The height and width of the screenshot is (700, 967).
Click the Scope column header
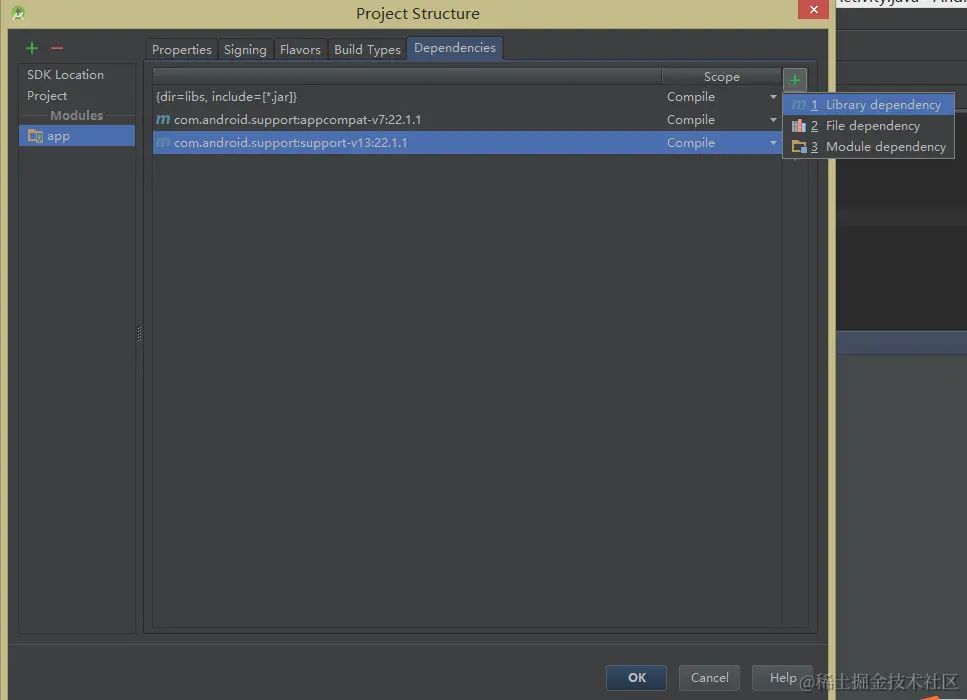click(x=722, y=76)
